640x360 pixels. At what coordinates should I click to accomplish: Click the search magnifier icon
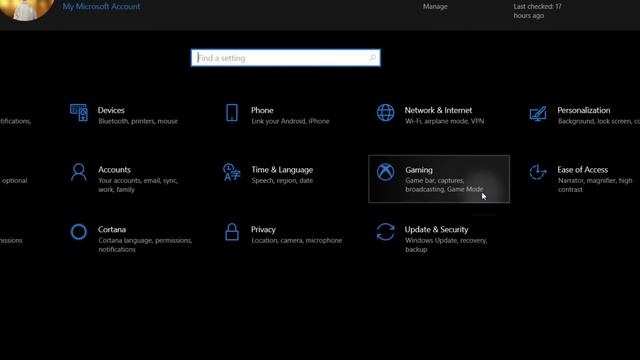click(x=372, y=58)
